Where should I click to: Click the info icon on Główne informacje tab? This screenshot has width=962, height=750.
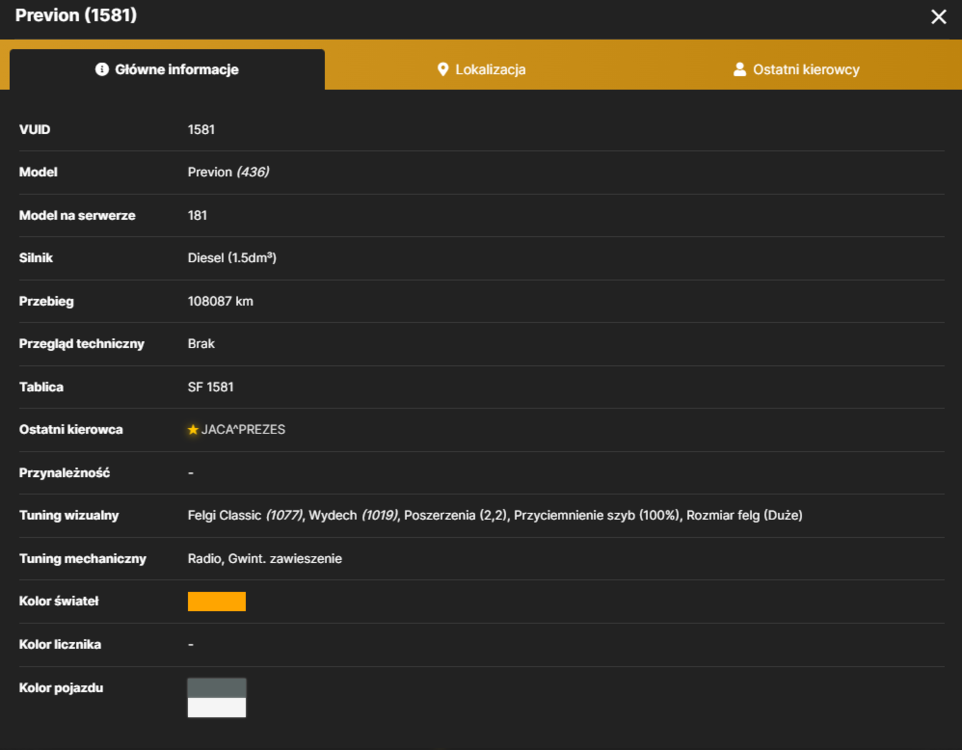coord(102,69)
